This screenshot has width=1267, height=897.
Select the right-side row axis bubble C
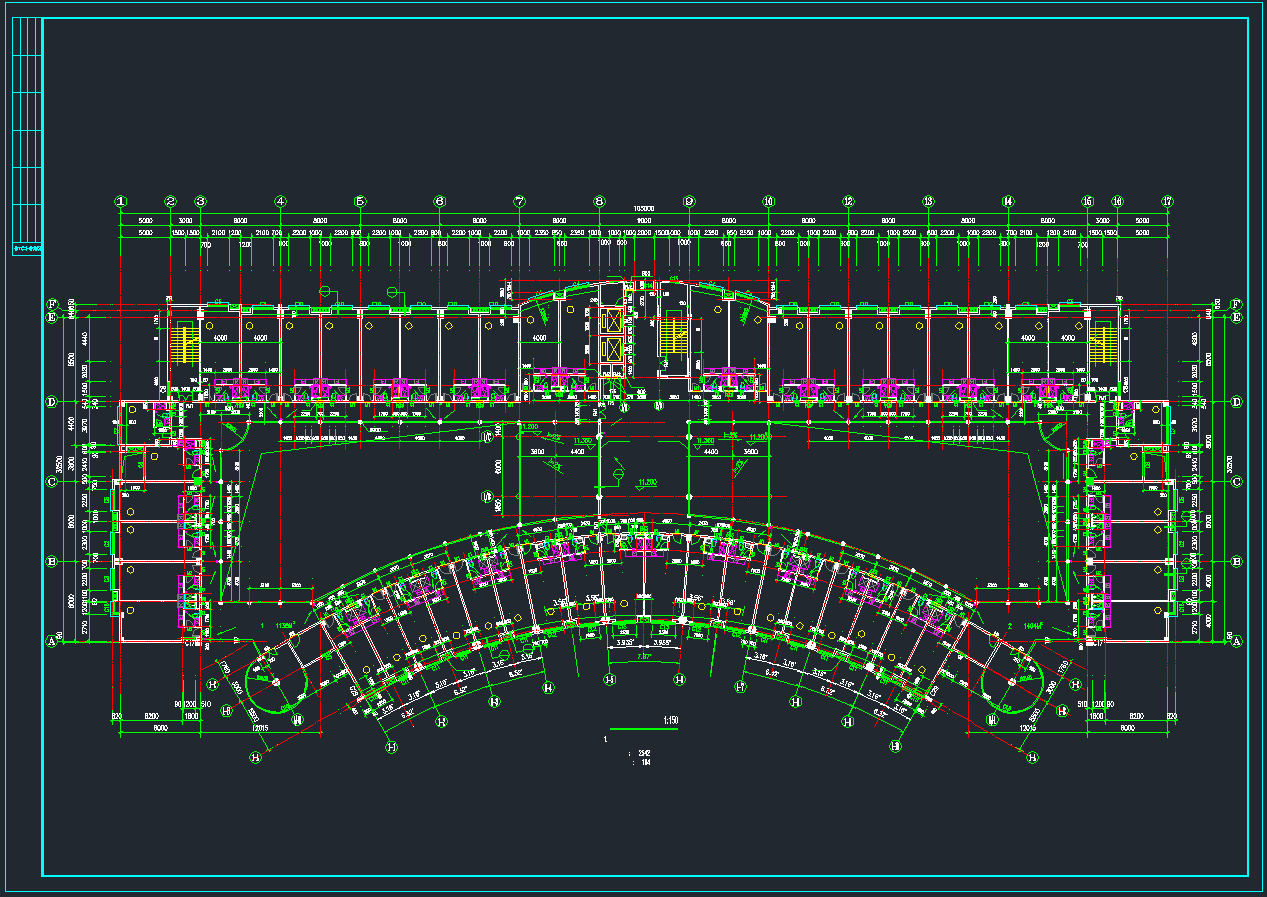[1237, 481]
